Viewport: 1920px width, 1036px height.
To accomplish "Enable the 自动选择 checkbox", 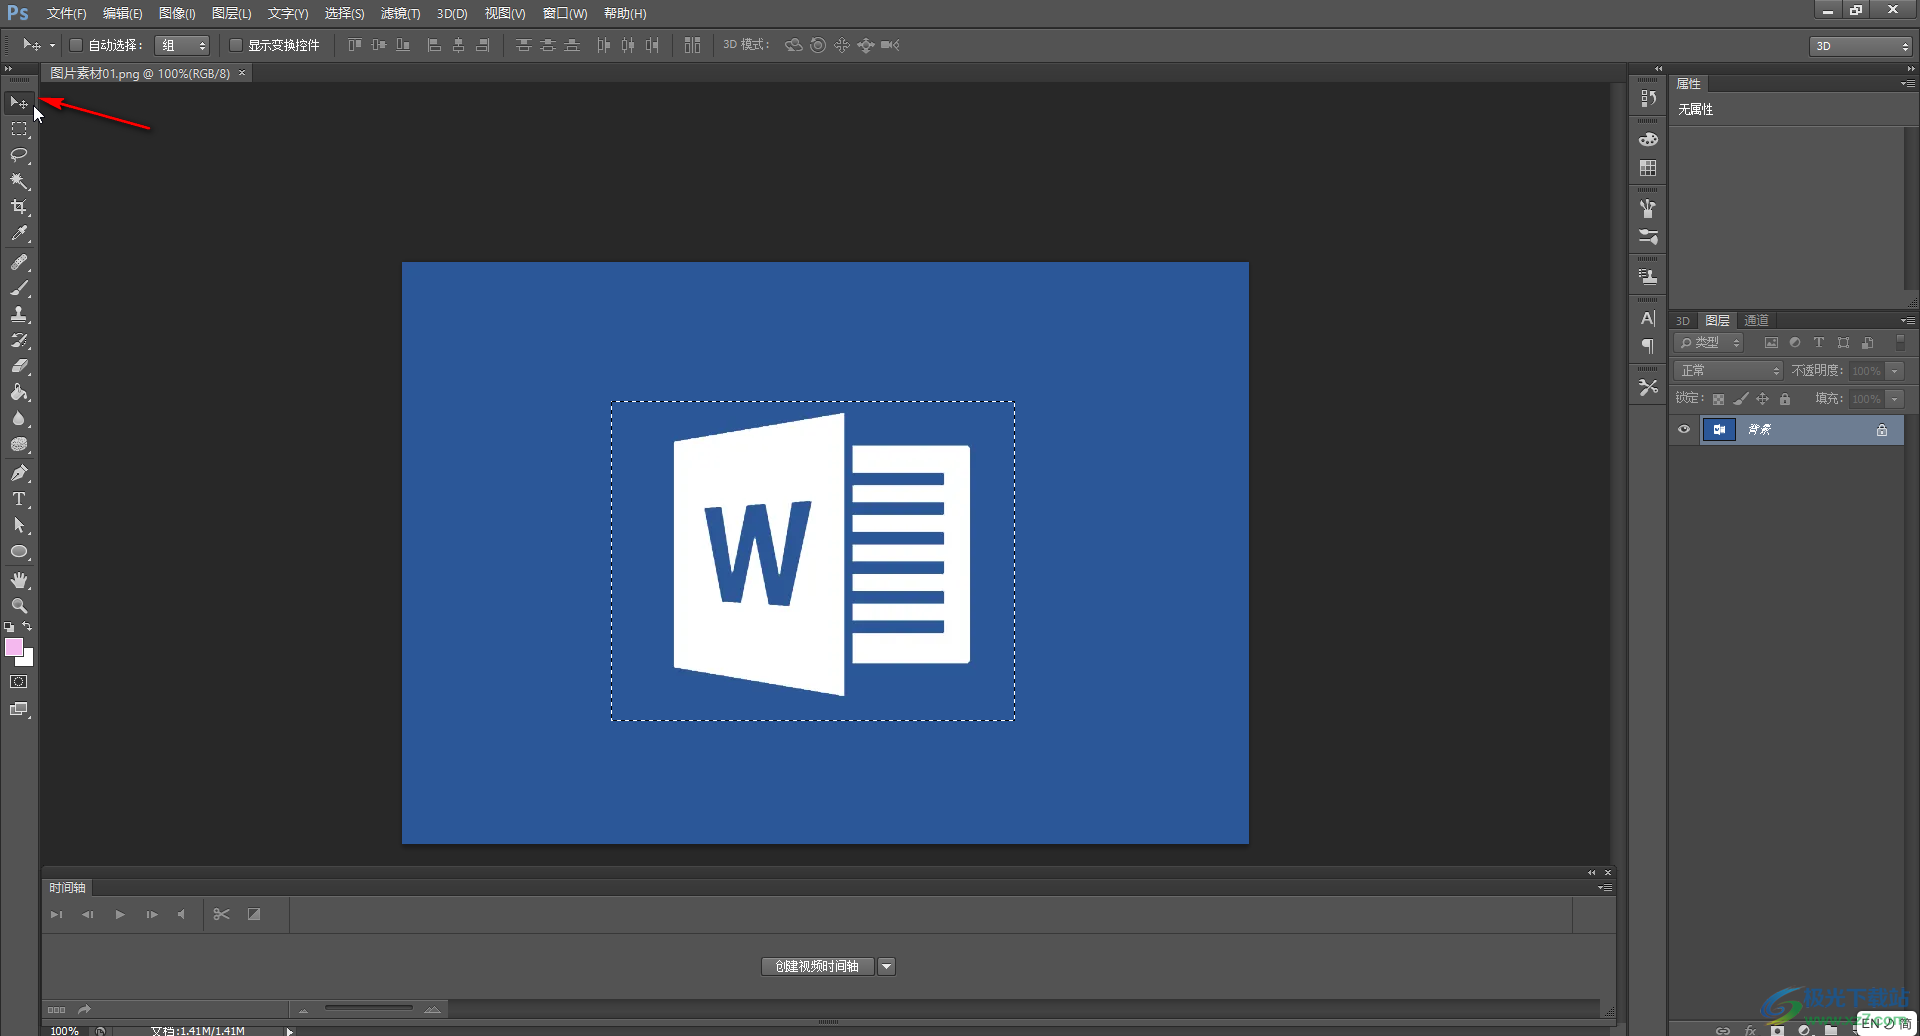I will pyautogui.click(x=75, y=45).
